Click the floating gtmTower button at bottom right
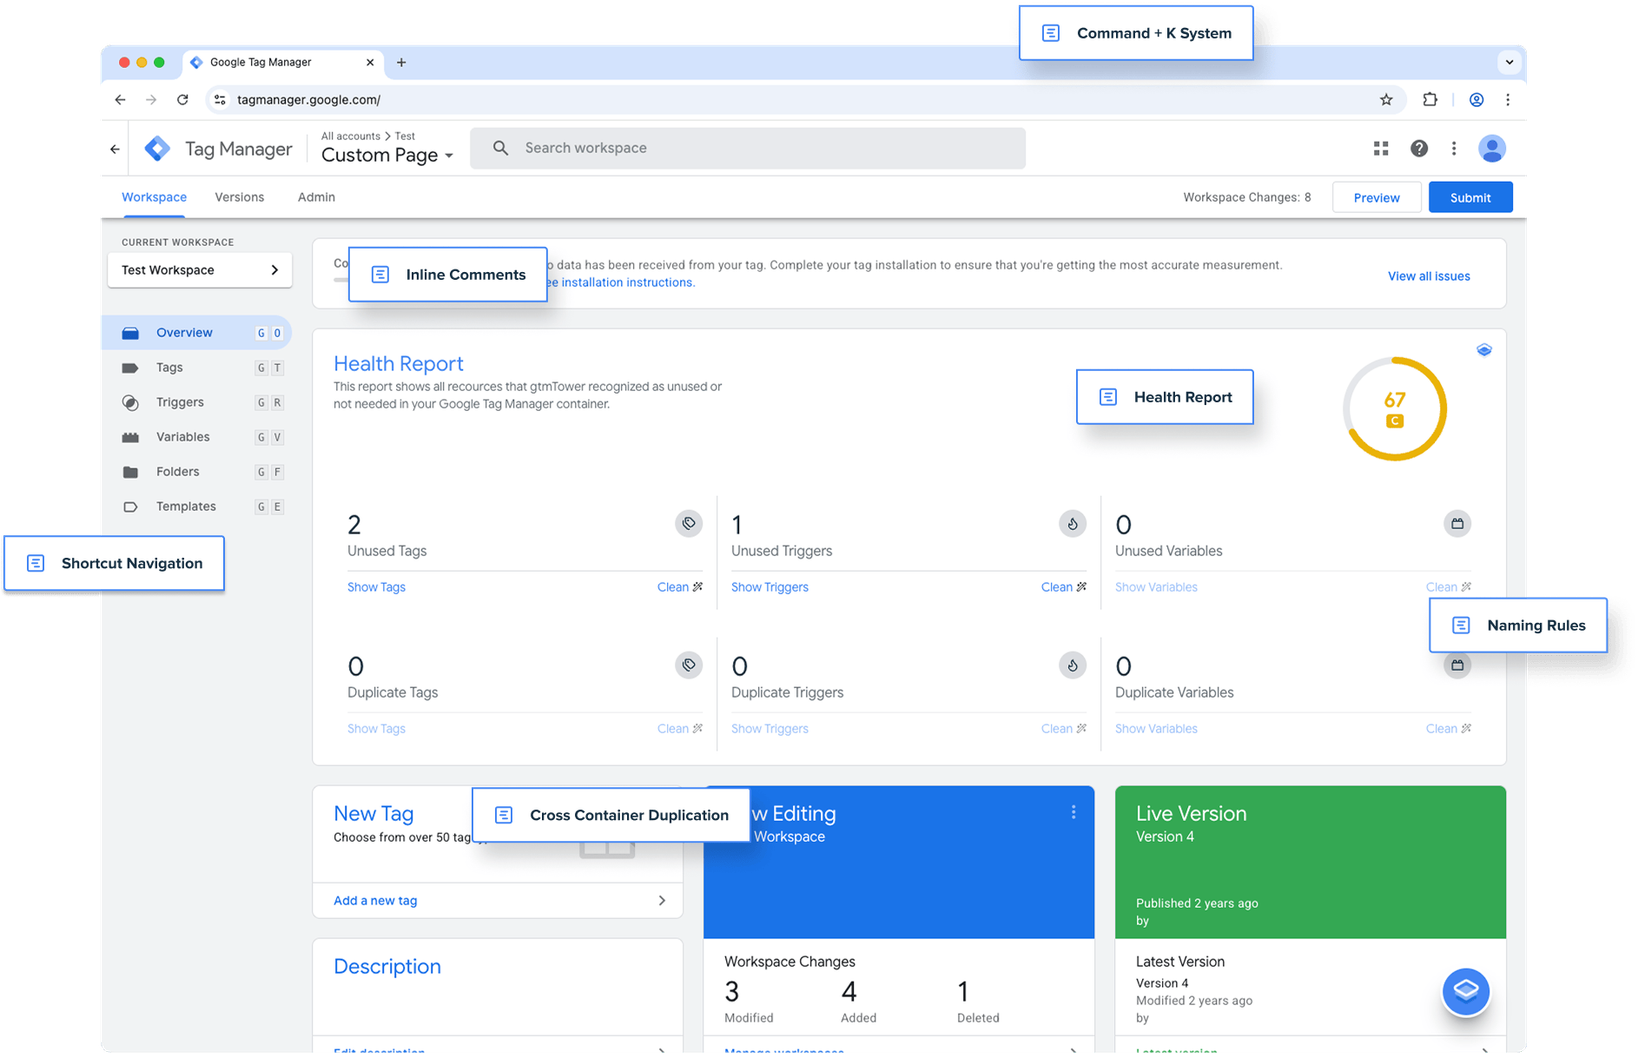Image resolution: width=1638 pixels, height=1053 pixels. point(1466,990)
